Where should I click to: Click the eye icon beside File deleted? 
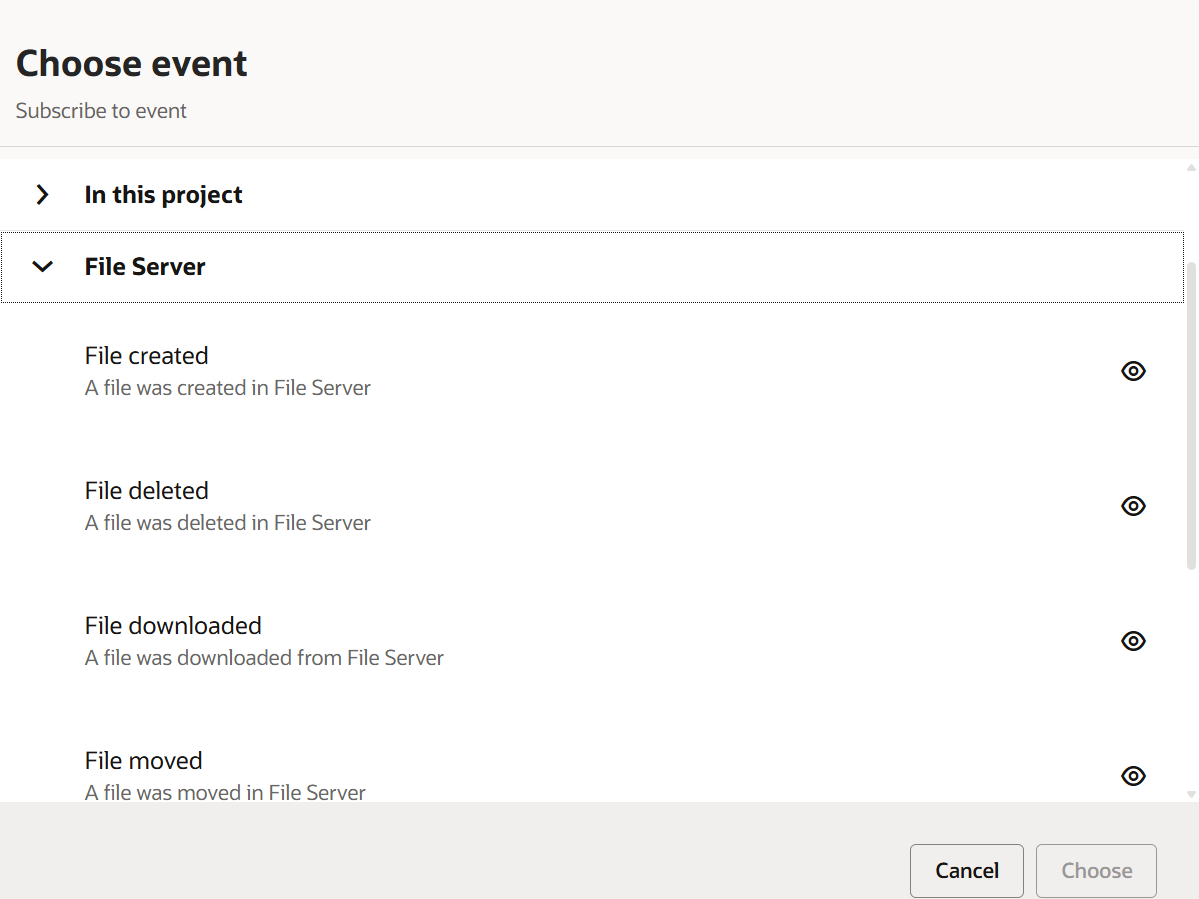[1133, 506]
